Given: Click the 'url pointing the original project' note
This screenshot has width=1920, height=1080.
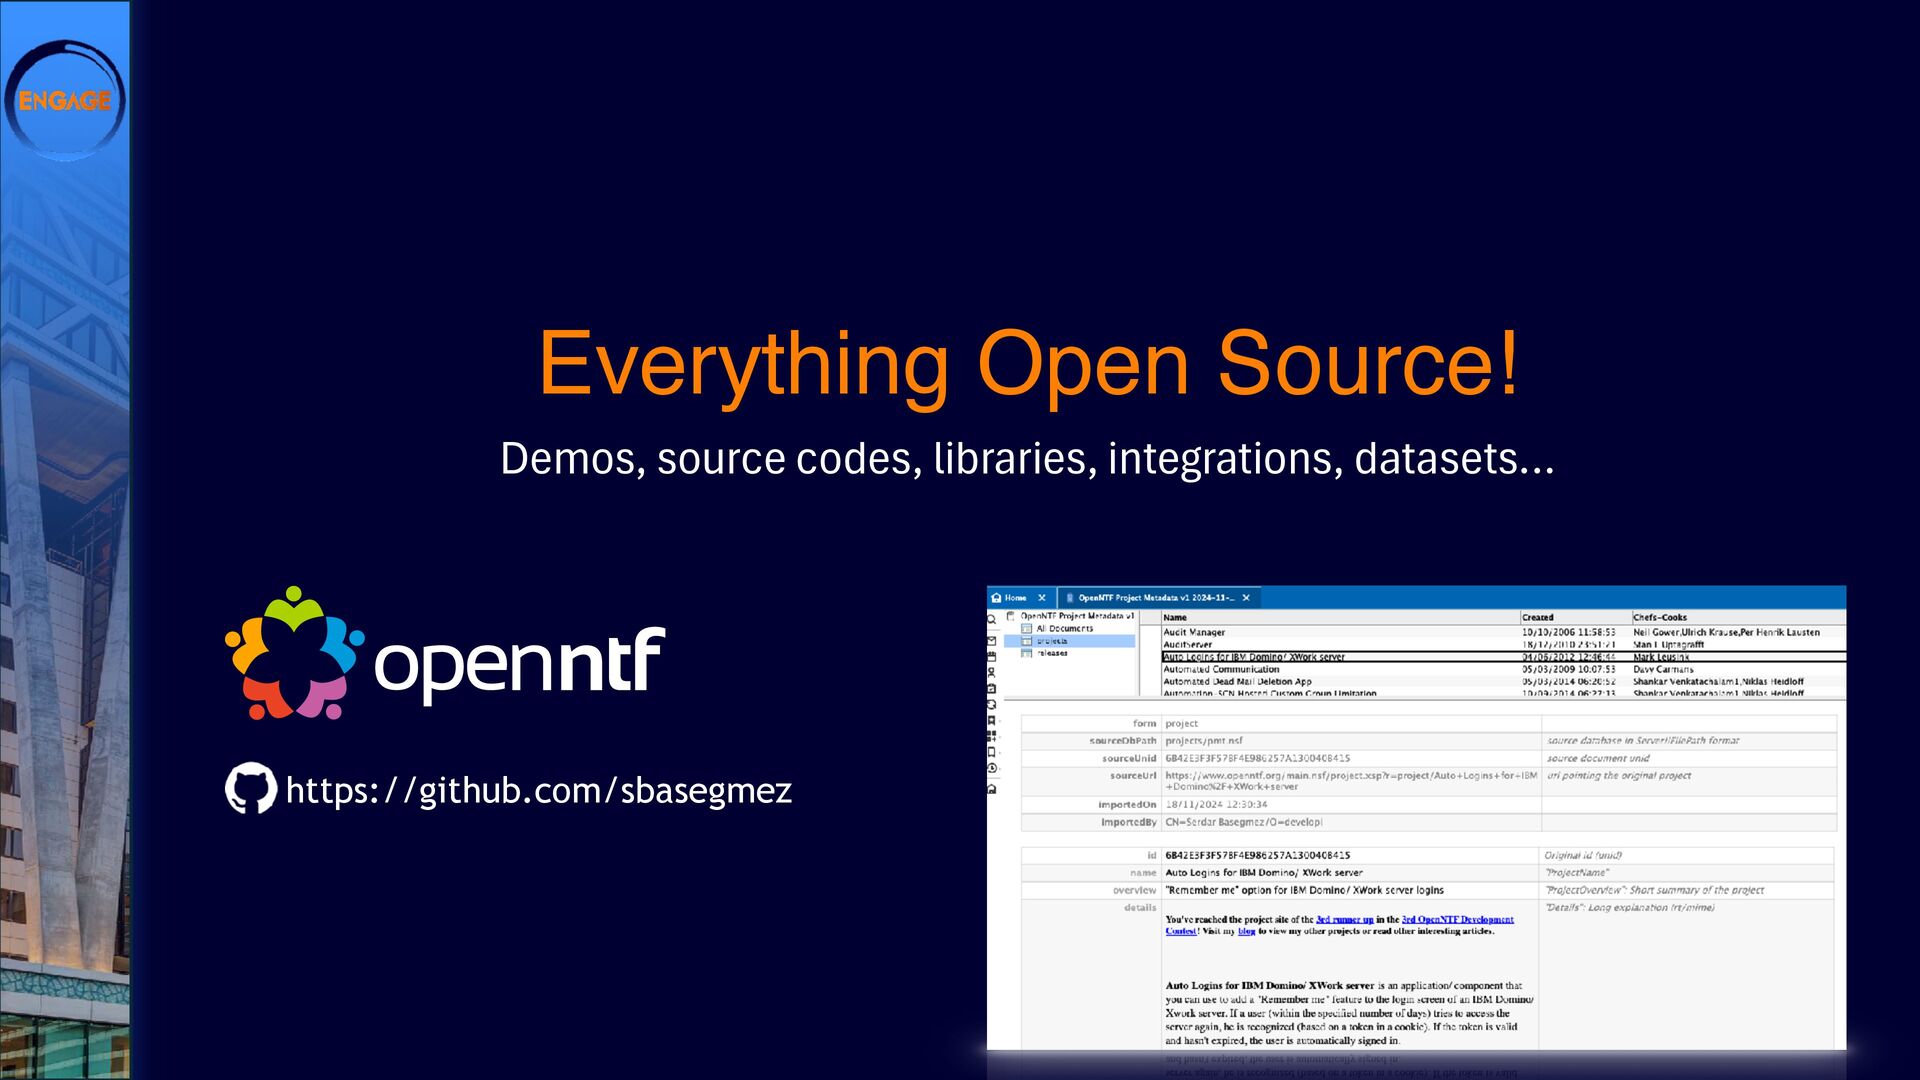Looking at the screenshot, I should tap(1619, 775).
